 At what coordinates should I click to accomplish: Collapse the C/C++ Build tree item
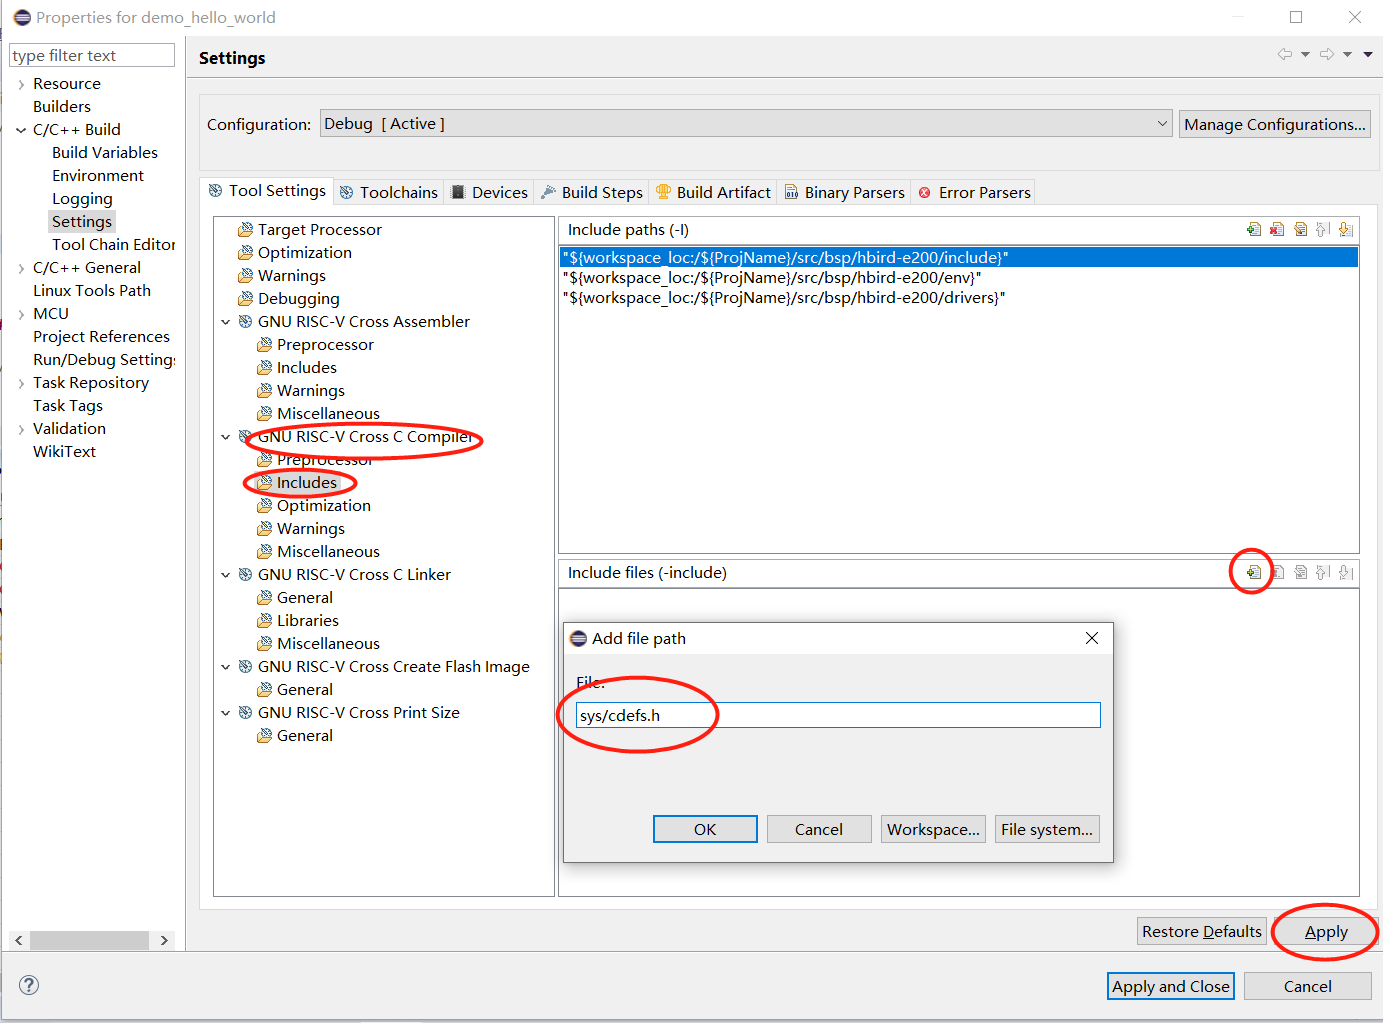(20, 129)
